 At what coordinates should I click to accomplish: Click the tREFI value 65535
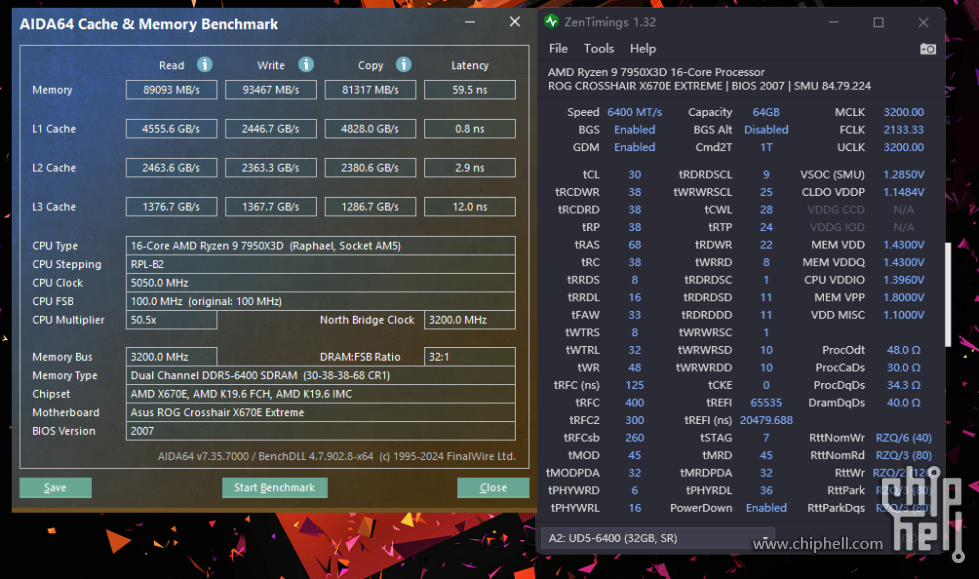[x=766, y=403]
